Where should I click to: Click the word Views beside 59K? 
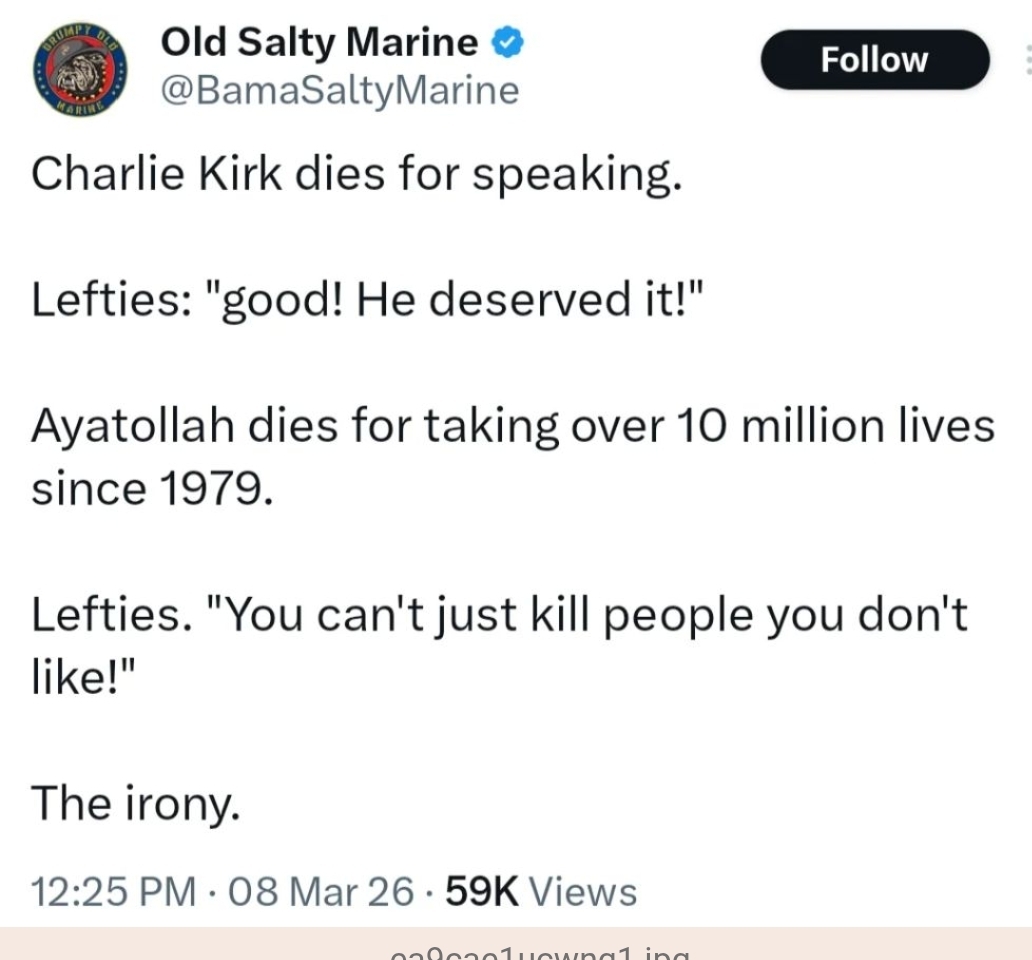tap(582, 891)
